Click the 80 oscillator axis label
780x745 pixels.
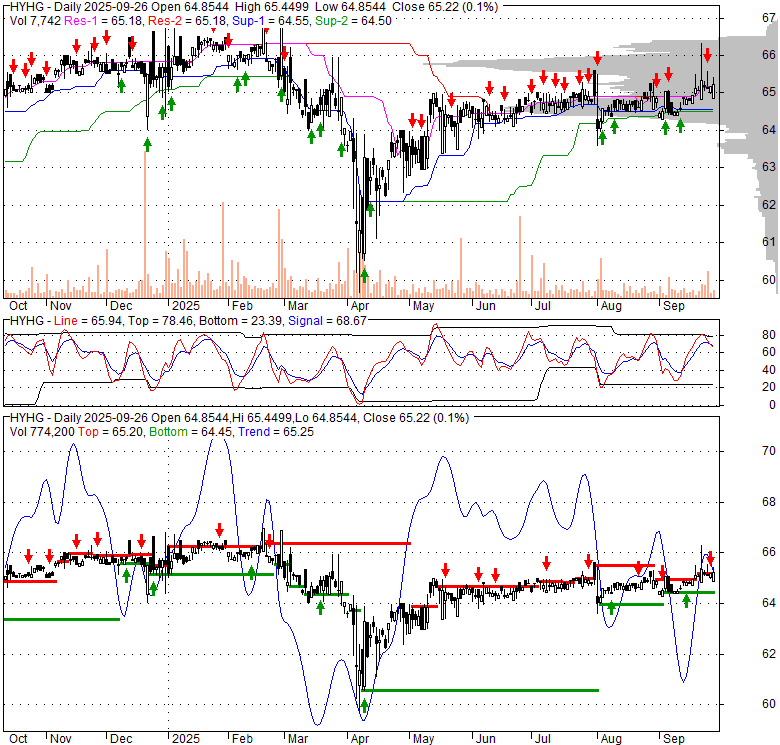pos(769,335)
